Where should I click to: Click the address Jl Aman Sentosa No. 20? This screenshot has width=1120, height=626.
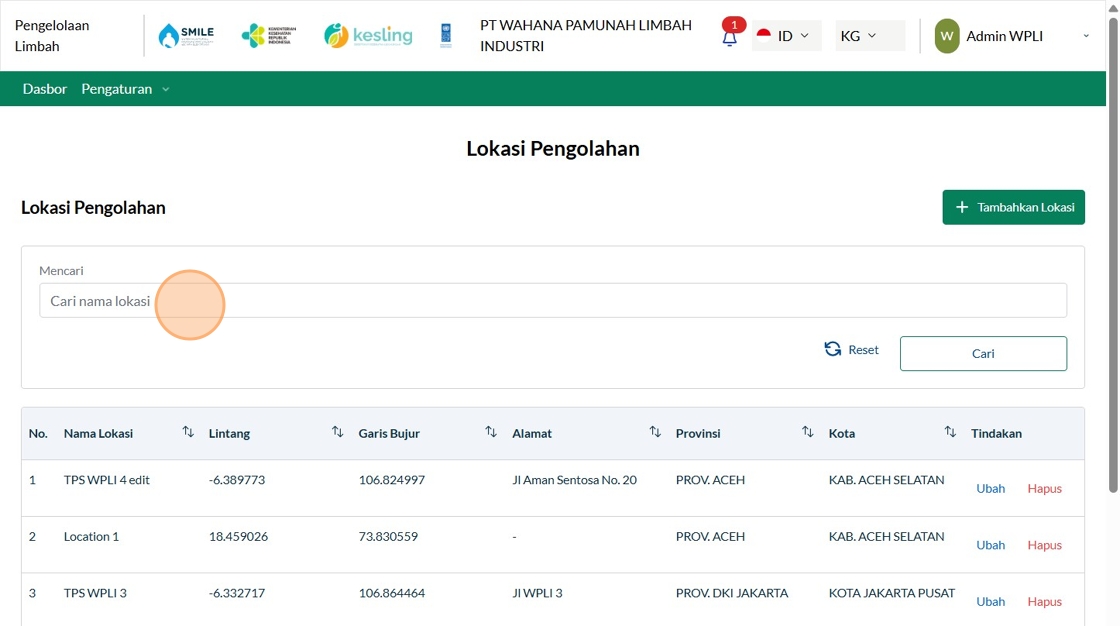pyautogui.click(x=574, y=480)
